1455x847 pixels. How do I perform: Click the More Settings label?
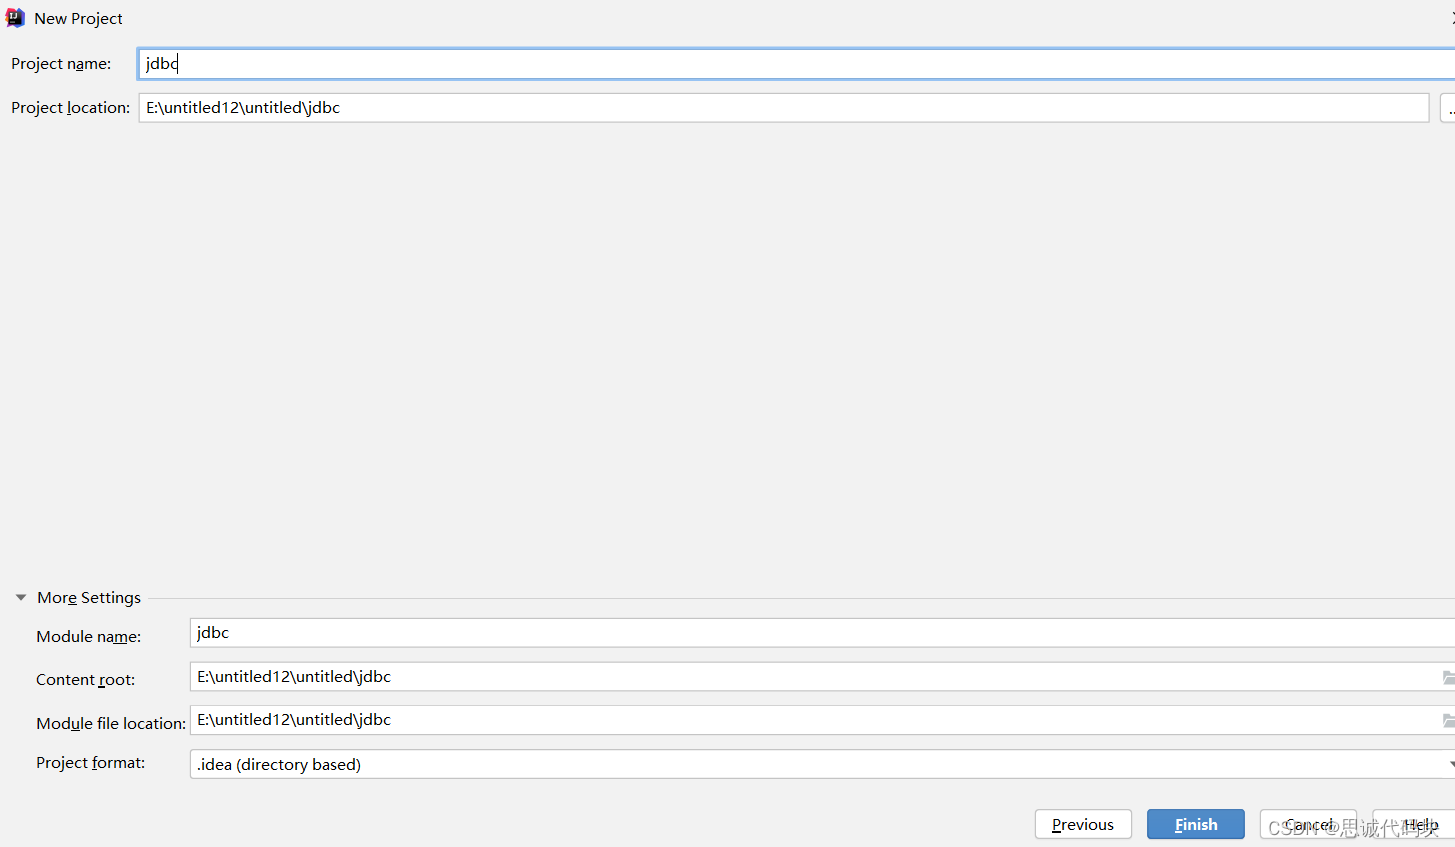point(89,598)
